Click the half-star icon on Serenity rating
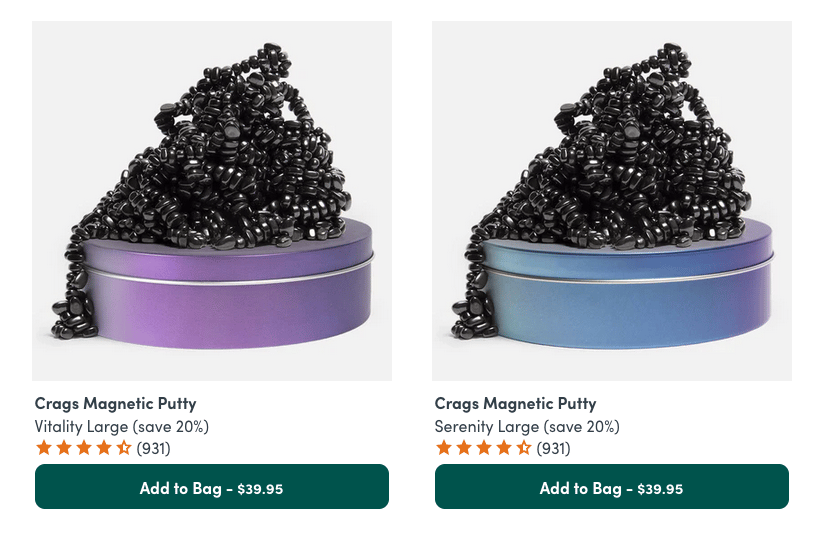This screenshot has width=820, height=538. tap(524, 448)
